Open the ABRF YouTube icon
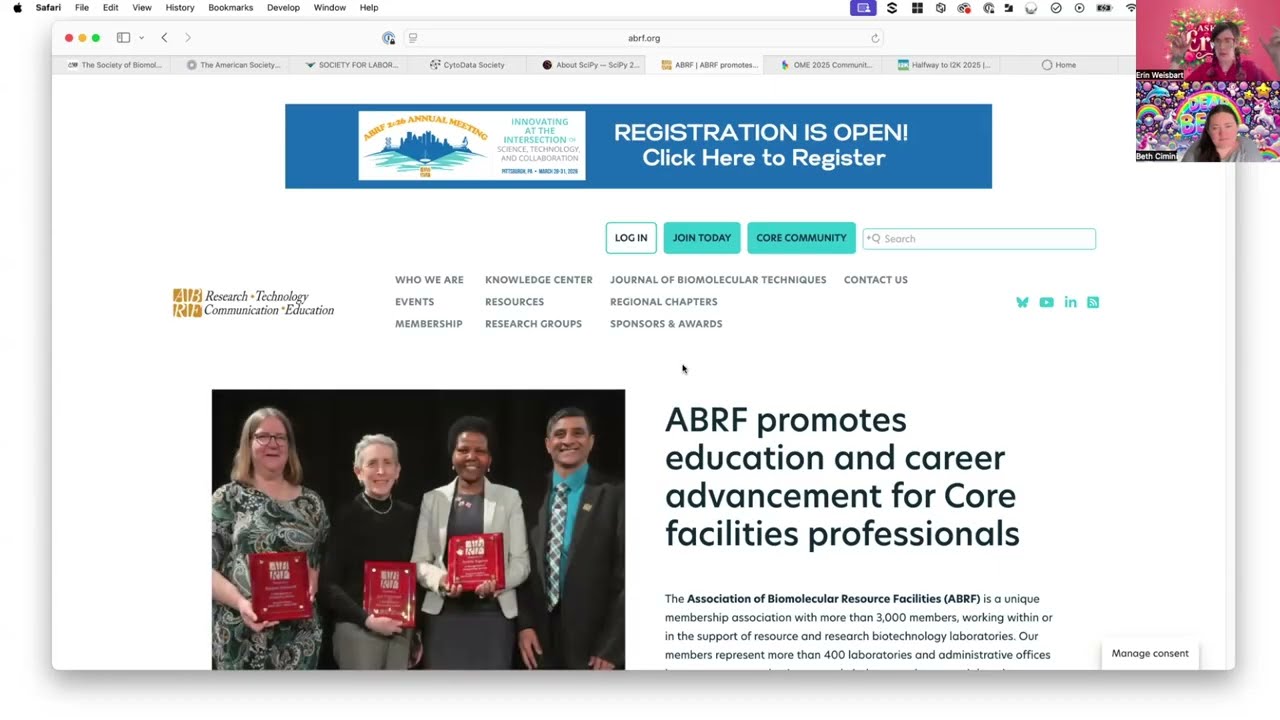Image resolution: width=1280 pixels, height=720 pixels. tap(1046, 302)
